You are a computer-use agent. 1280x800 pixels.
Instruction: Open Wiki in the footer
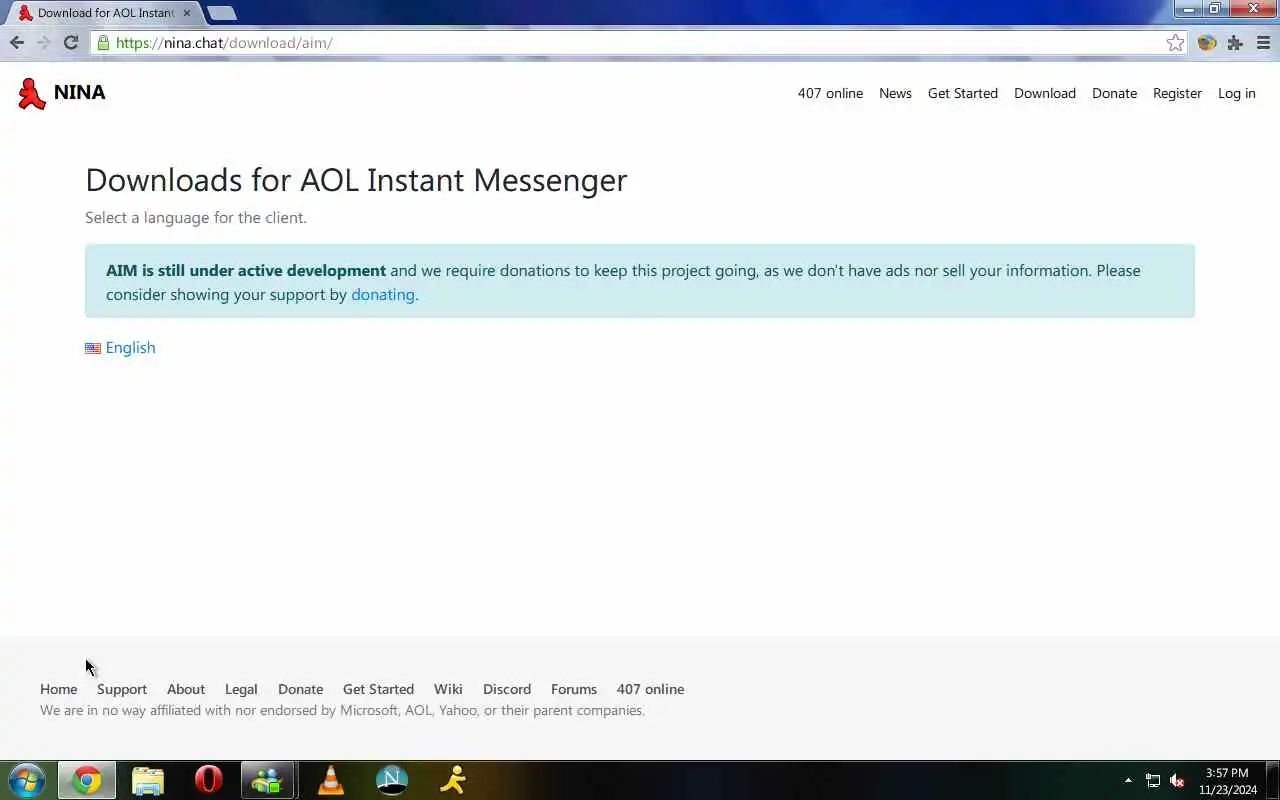point(448,689)
